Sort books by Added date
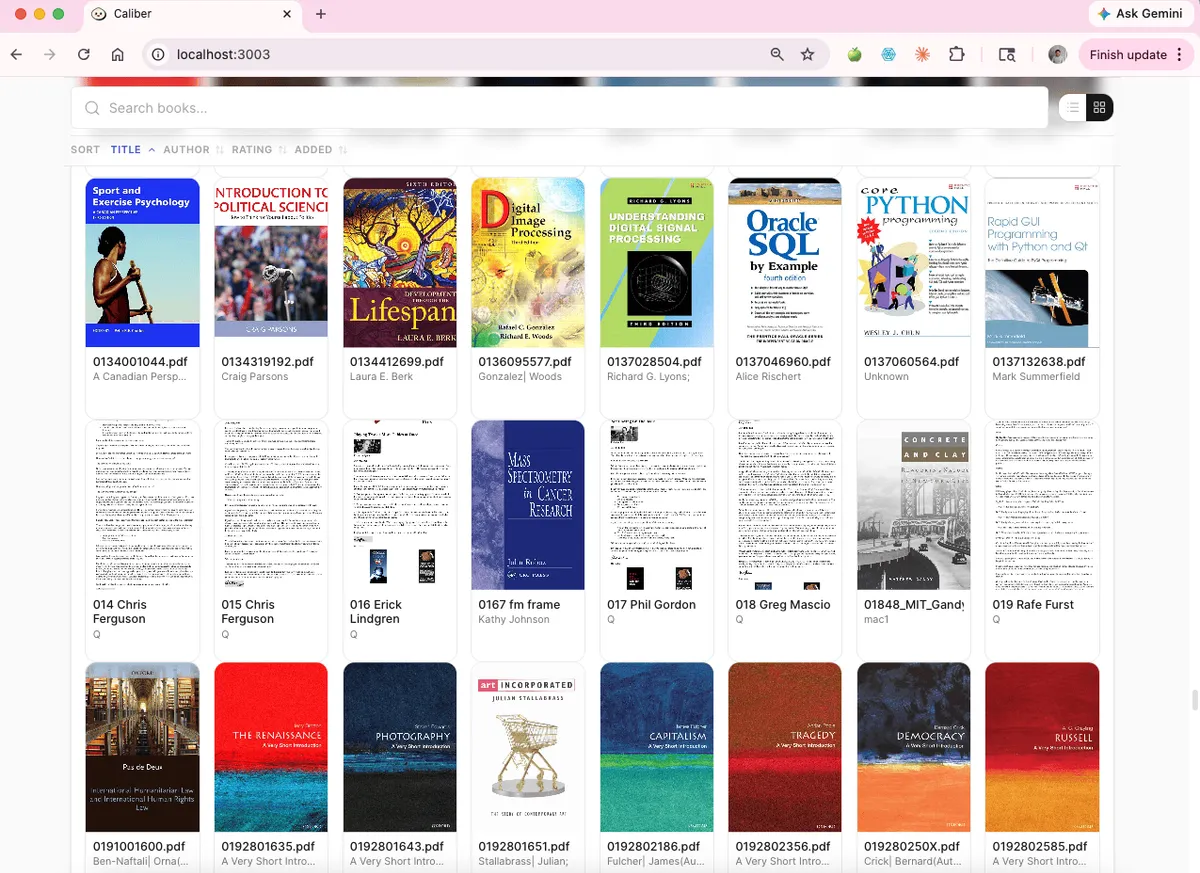The image size is (1200, 873). (x=321, y=150)
